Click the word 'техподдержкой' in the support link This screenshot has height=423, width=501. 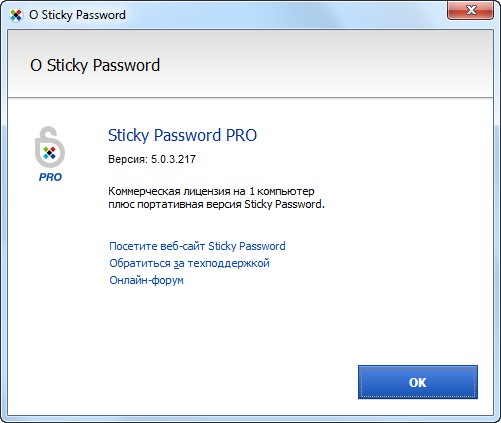point(228,263)
